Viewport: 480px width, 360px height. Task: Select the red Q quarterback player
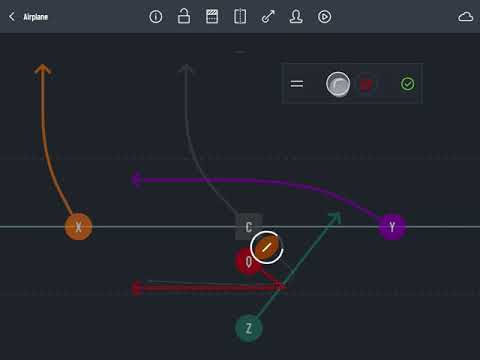(247, 262)
